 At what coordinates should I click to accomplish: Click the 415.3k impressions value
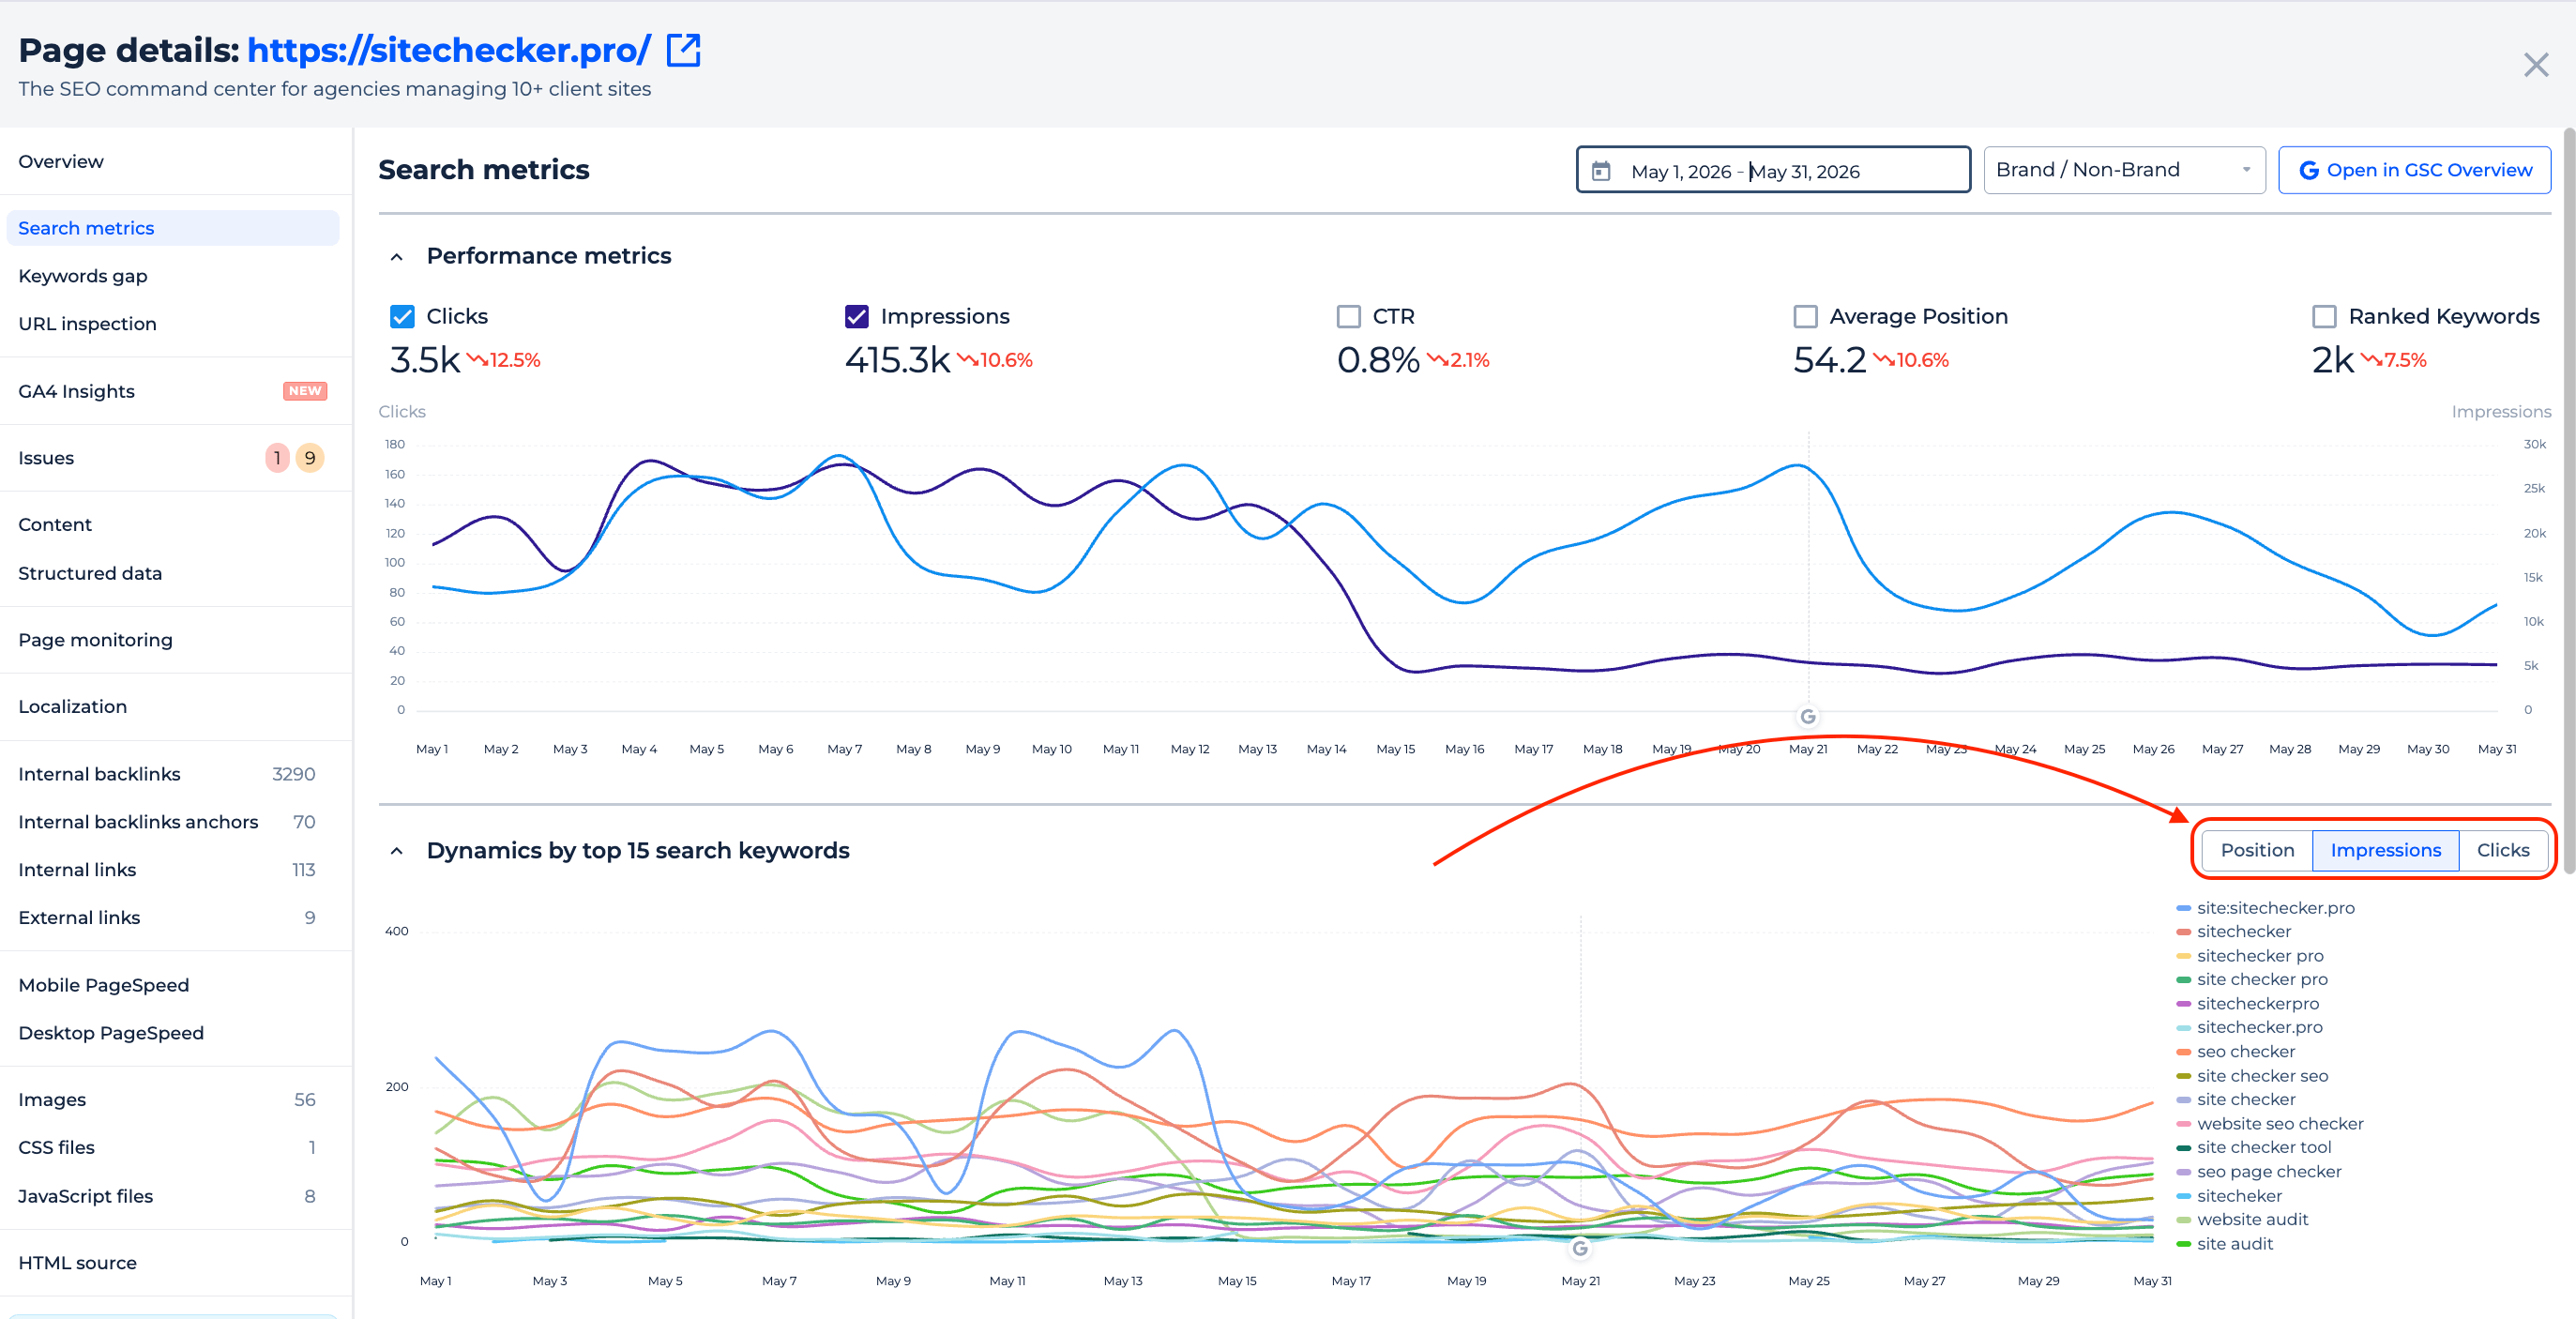coord(897,360)
